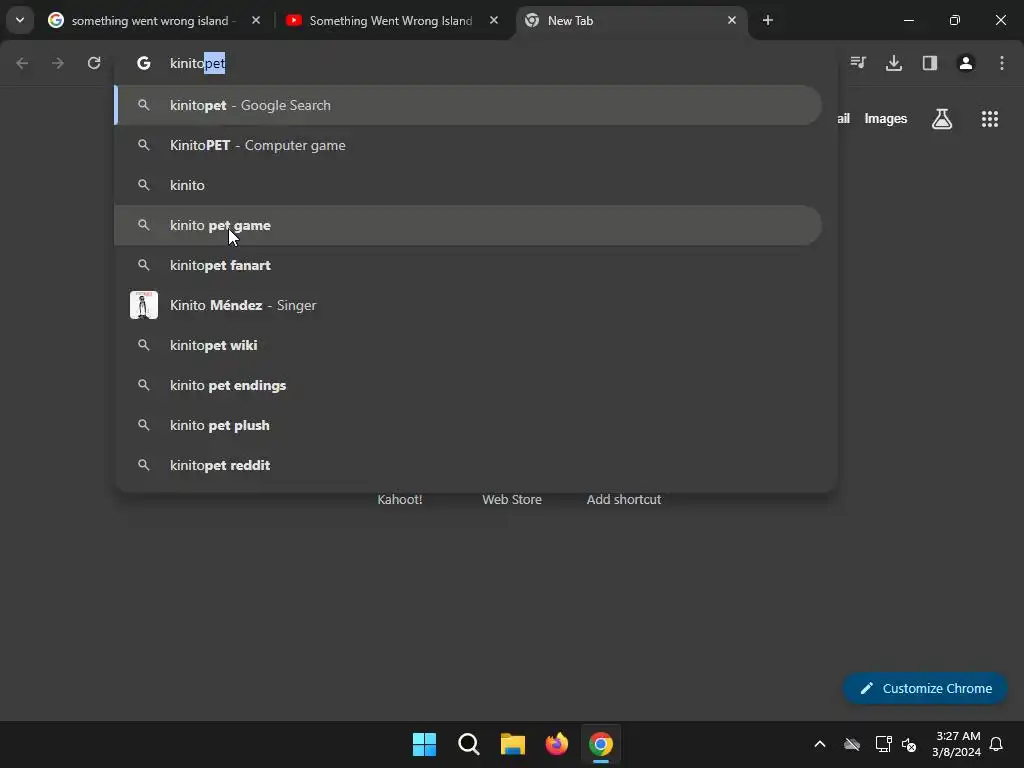Reload the page
The image size is (1024, 768).
pyautogui.click(x=94, y=63)
